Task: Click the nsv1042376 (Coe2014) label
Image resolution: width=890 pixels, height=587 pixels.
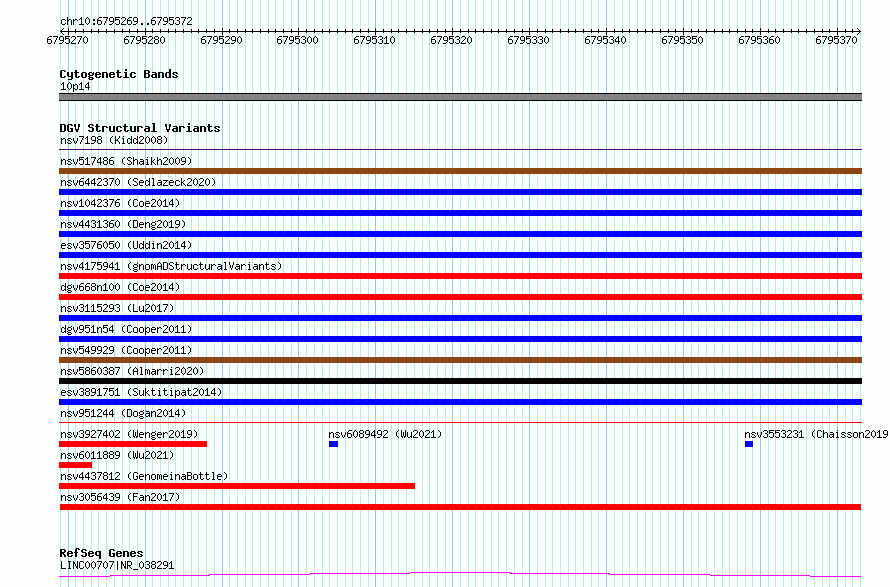Action: pyautogui.click(x=120, y=203)
